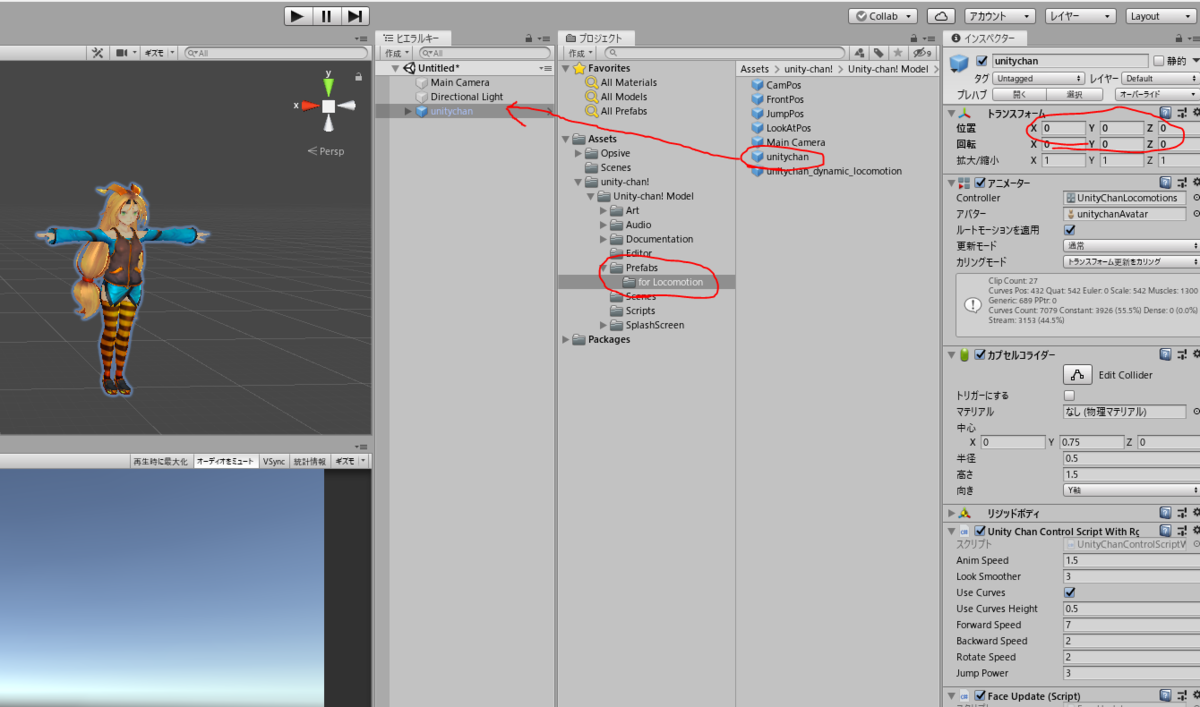Enable the トリガーにする checkbox

coord(1069,395)
